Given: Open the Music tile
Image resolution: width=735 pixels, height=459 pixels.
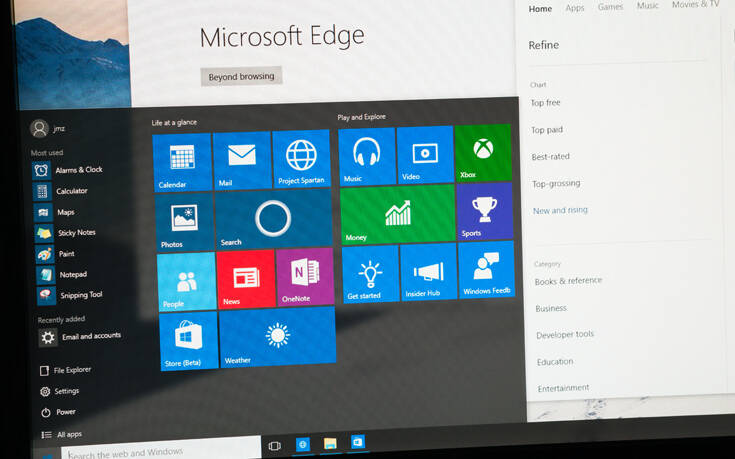Looking at the screenshot, I should coord(367,157).
